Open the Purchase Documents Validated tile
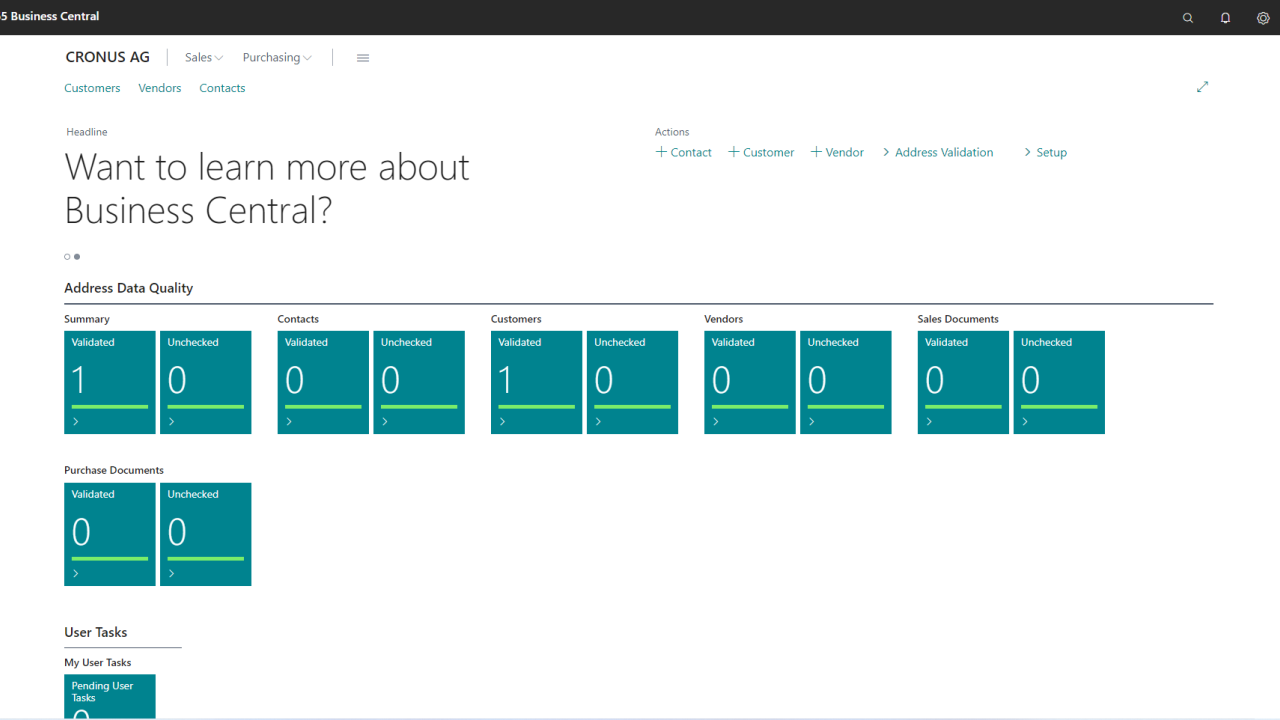The width and height of the screenshot is (1280, 720). 110,534
